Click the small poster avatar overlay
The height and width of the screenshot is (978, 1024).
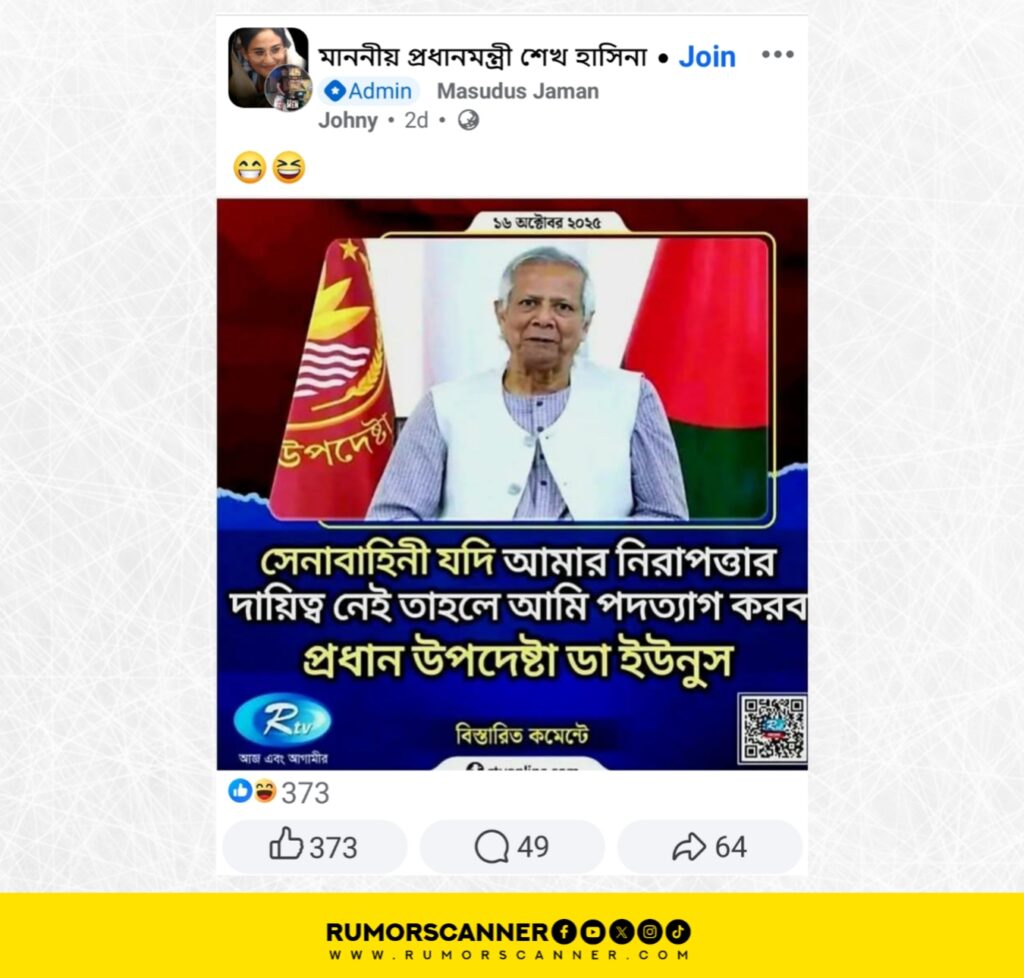[x=289, y=88]
